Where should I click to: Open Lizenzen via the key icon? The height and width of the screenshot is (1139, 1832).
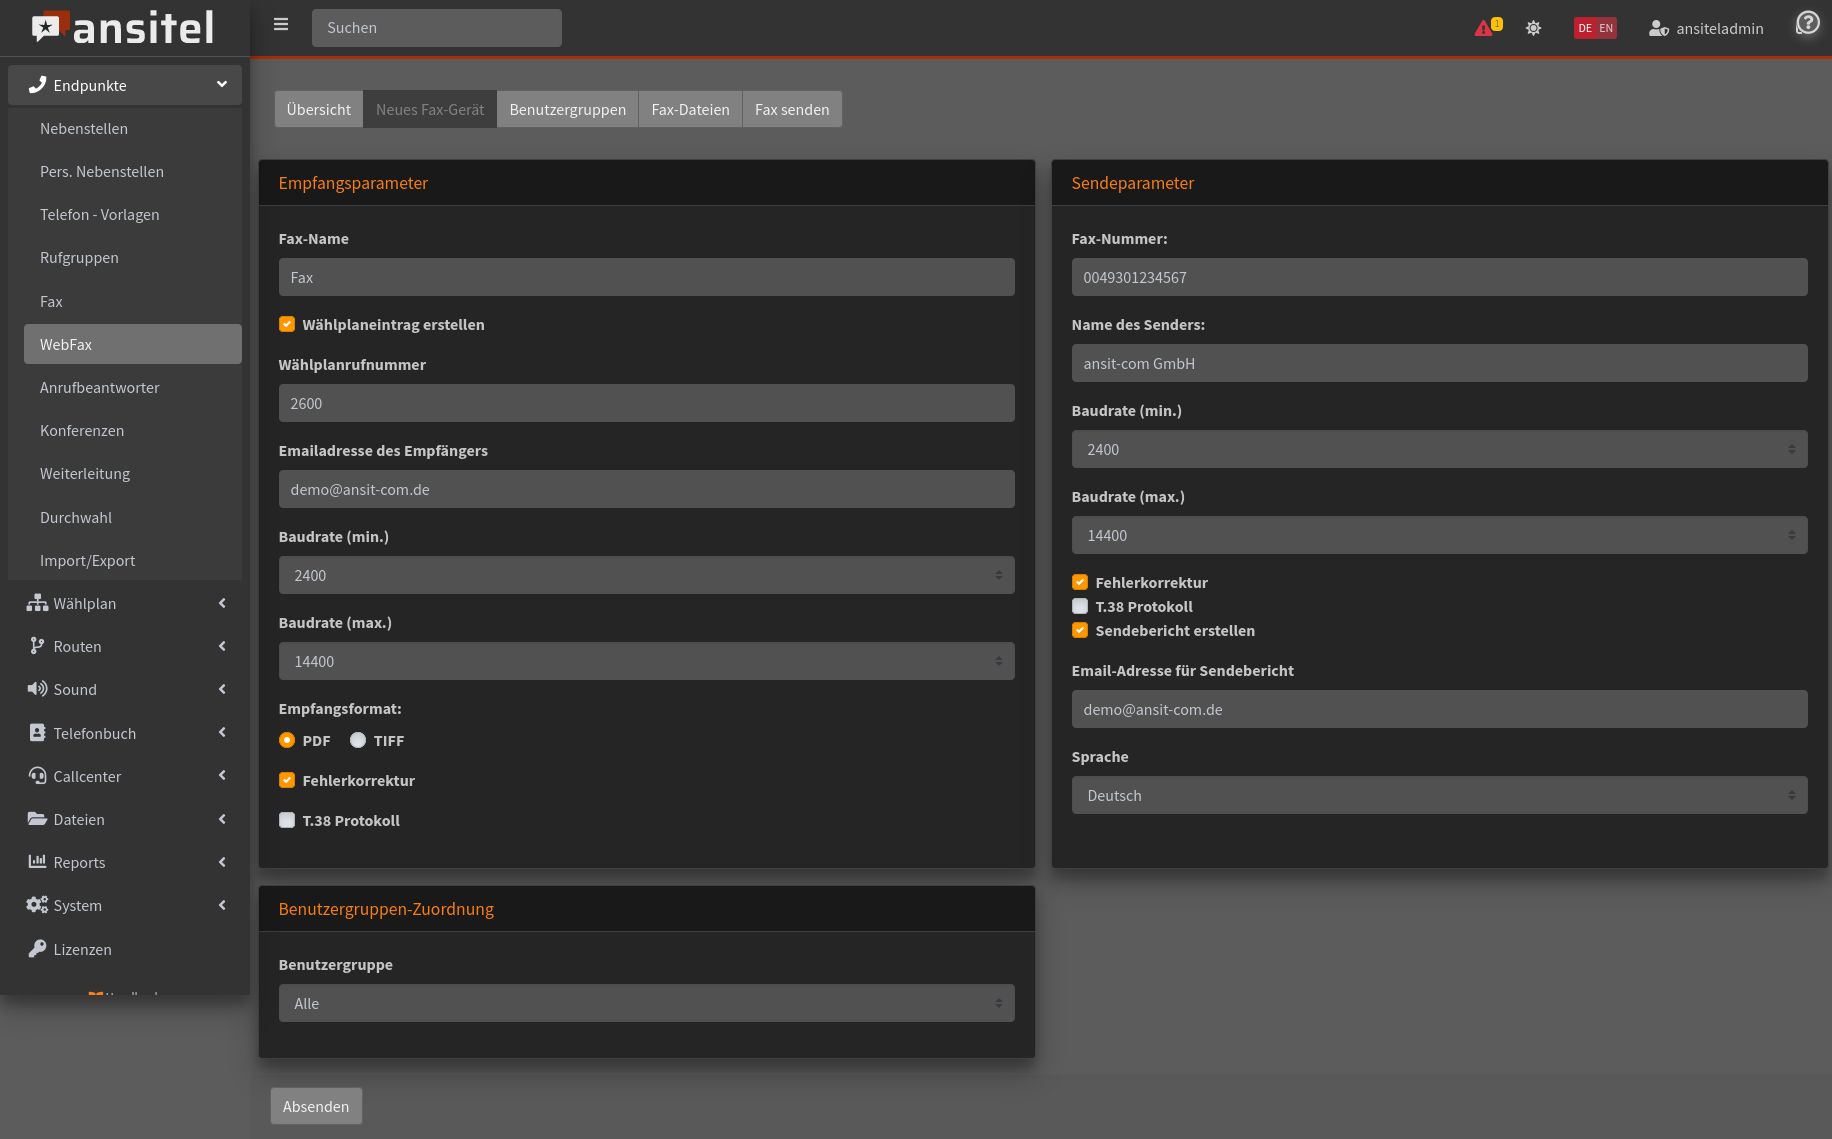[x=37, y=949]
